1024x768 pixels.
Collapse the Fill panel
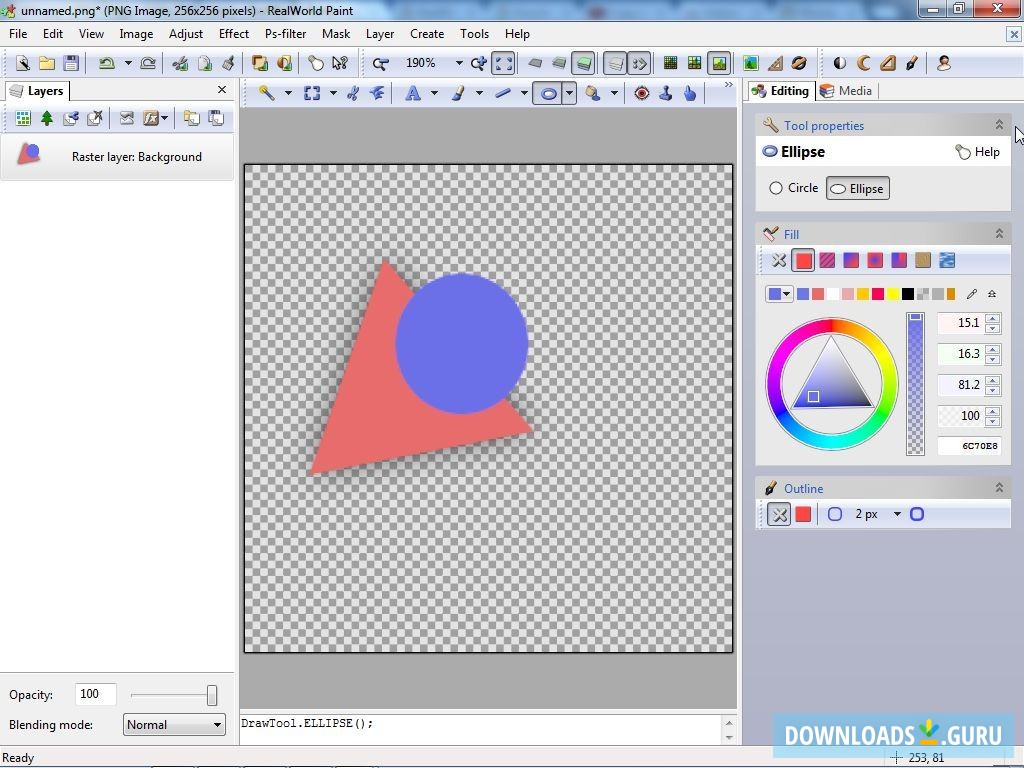(x=999, y=233)
